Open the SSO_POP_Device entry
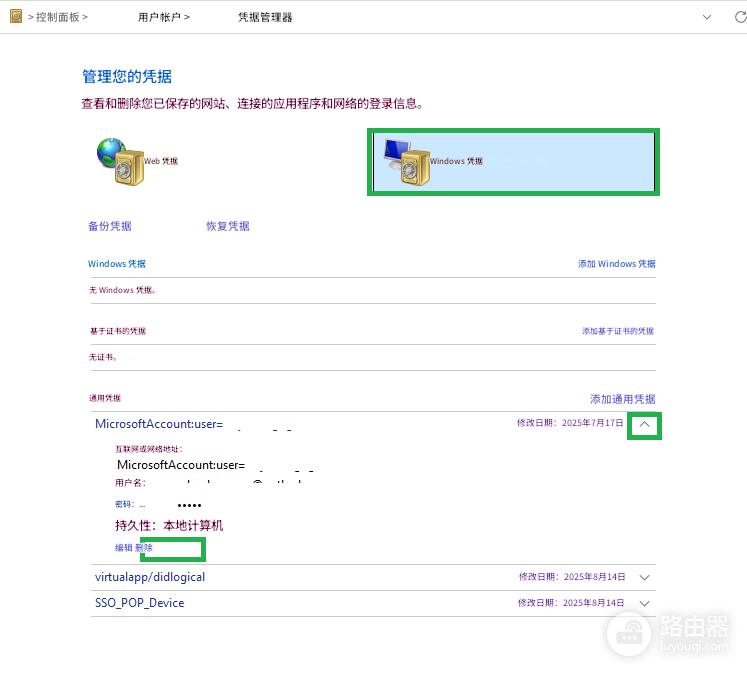The image size is (747, 674). point(140,603)
